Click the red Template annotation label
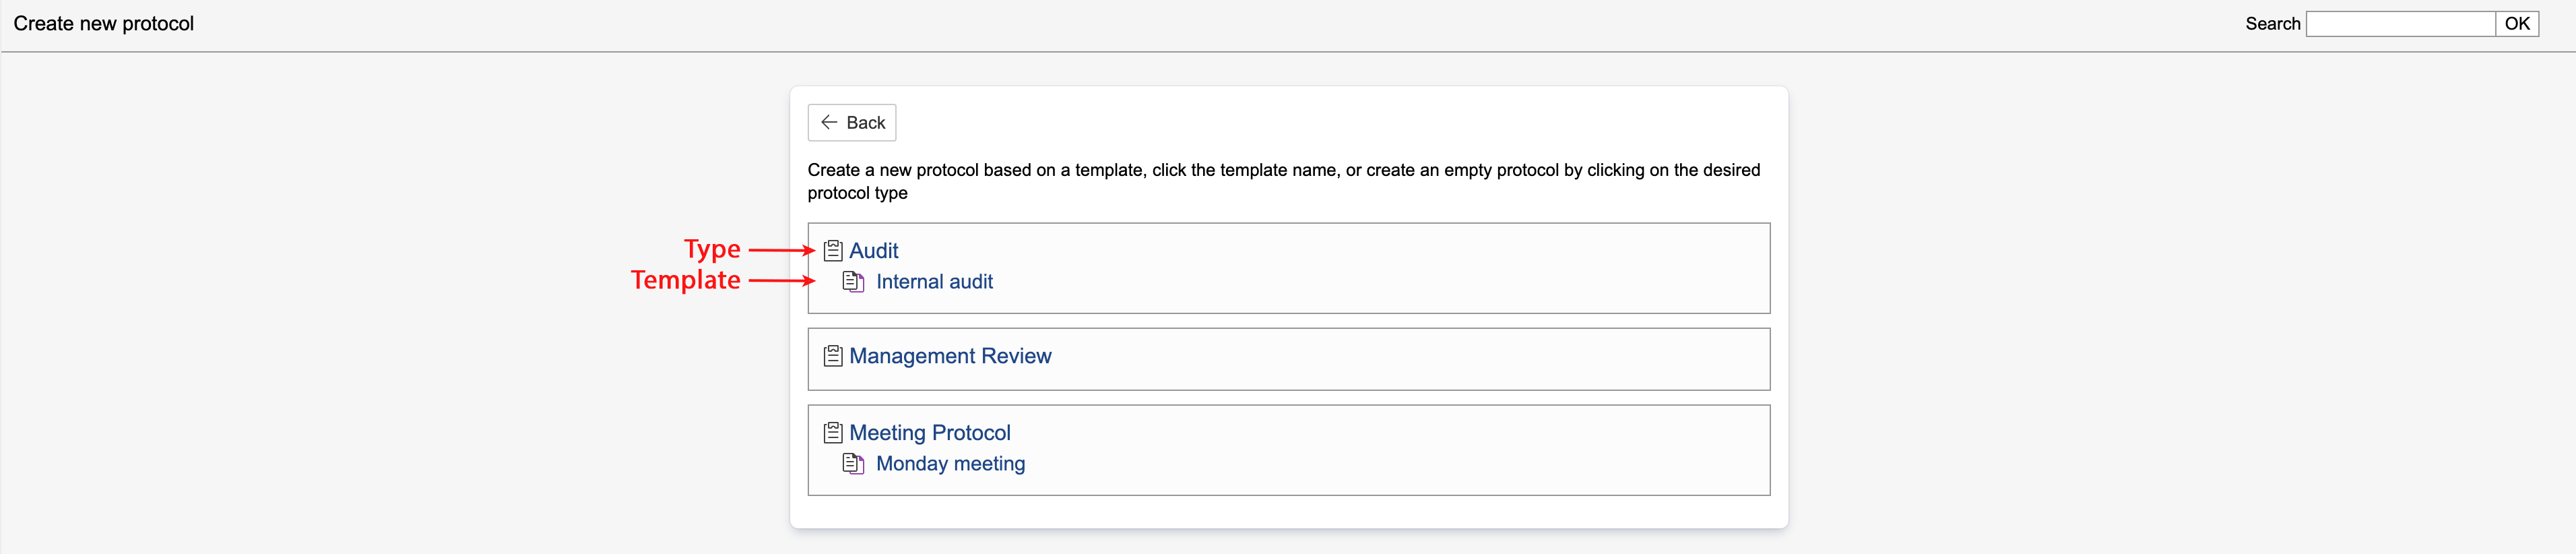Screen dimensions: 2576x554 (685, 280)
